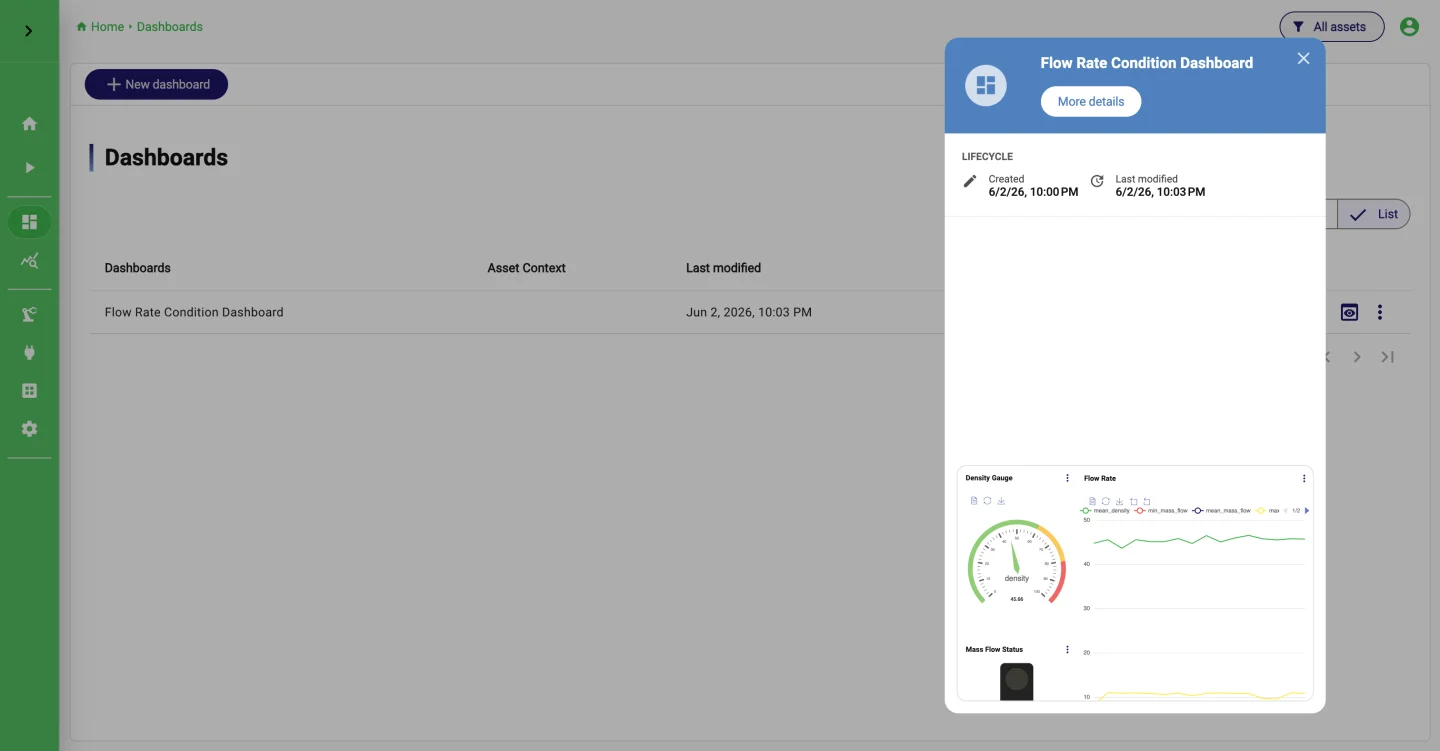
Task: Open the Mass Flow Status widget options menu
Action: tap(1068, 650)
